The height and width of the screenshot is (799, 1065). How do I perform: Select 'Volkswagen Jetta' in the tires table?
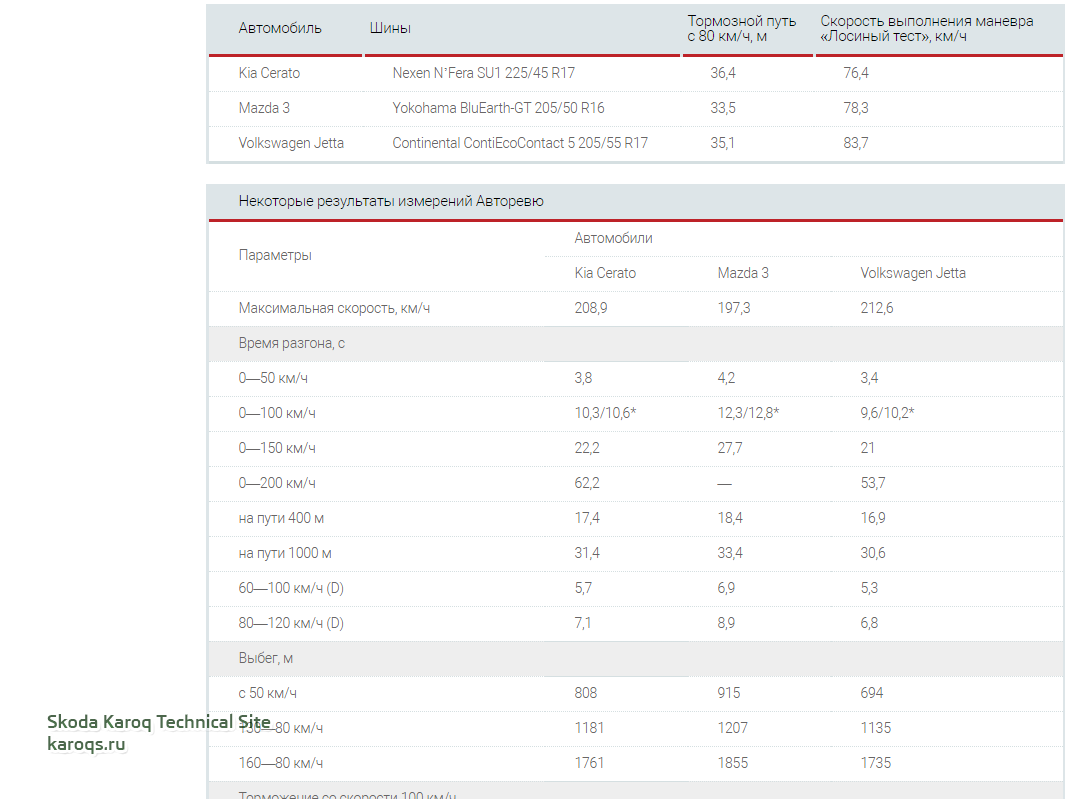pos(291,143)
